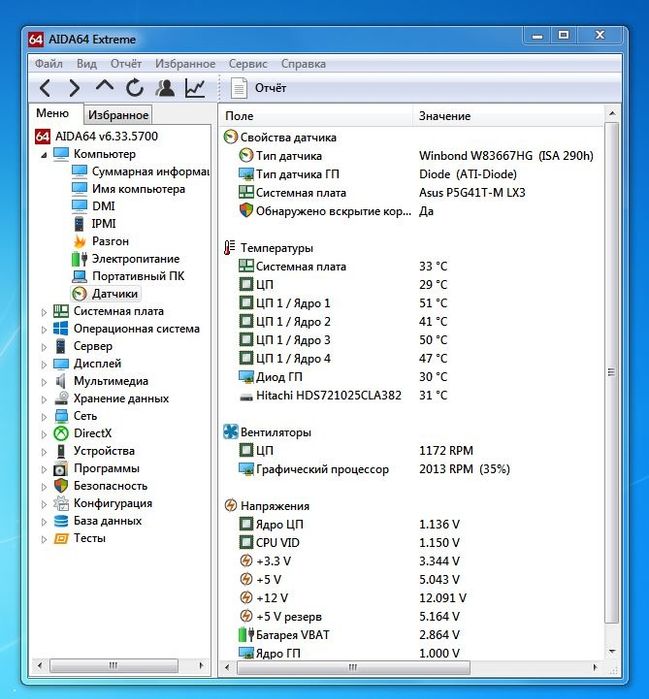
Task: Click the Безопасность shield icon in the tree
Action: click(61, 485)
